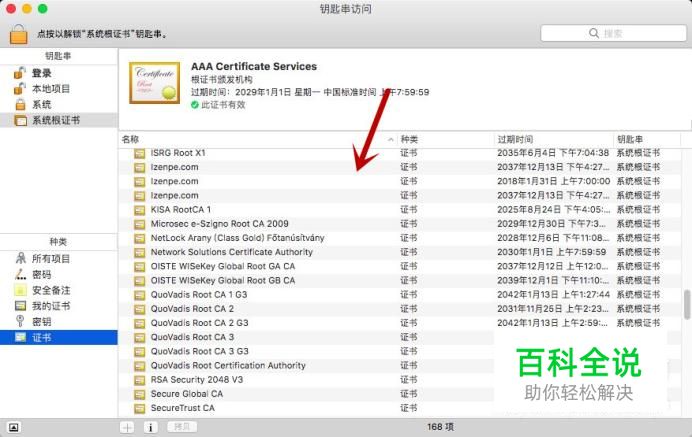The width and height of the screenshot is (692, 437).
Task: Select Microsec e-Szigno Root CA 2009 text
Action: pyautogui.click(x=219, y=223)
